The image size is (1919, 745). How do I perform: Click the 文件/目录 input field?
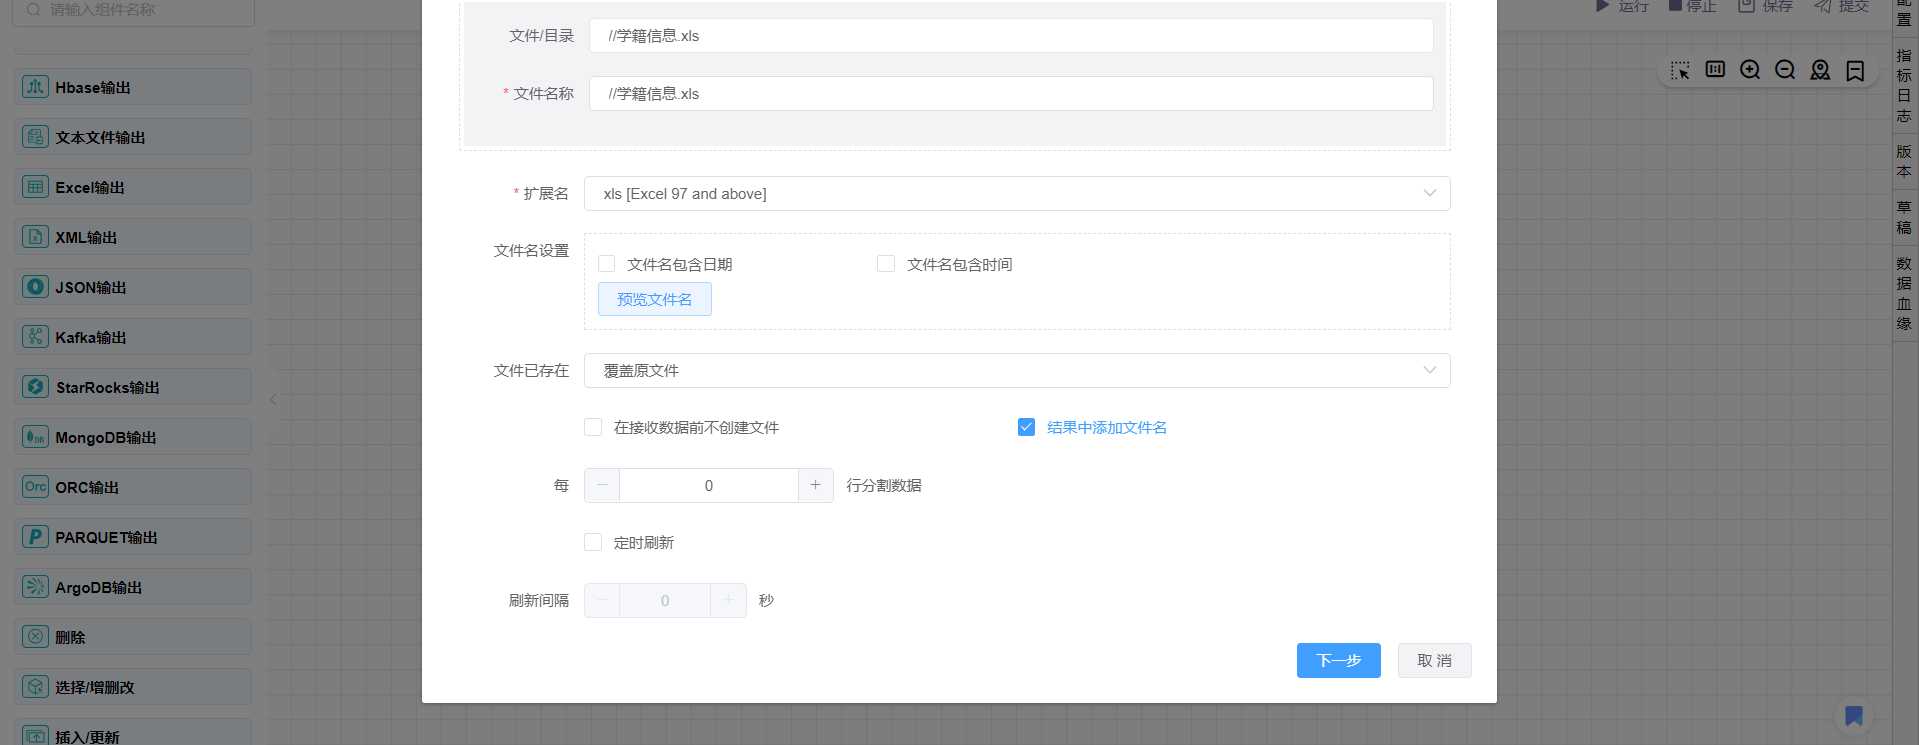click(1011, 36)
